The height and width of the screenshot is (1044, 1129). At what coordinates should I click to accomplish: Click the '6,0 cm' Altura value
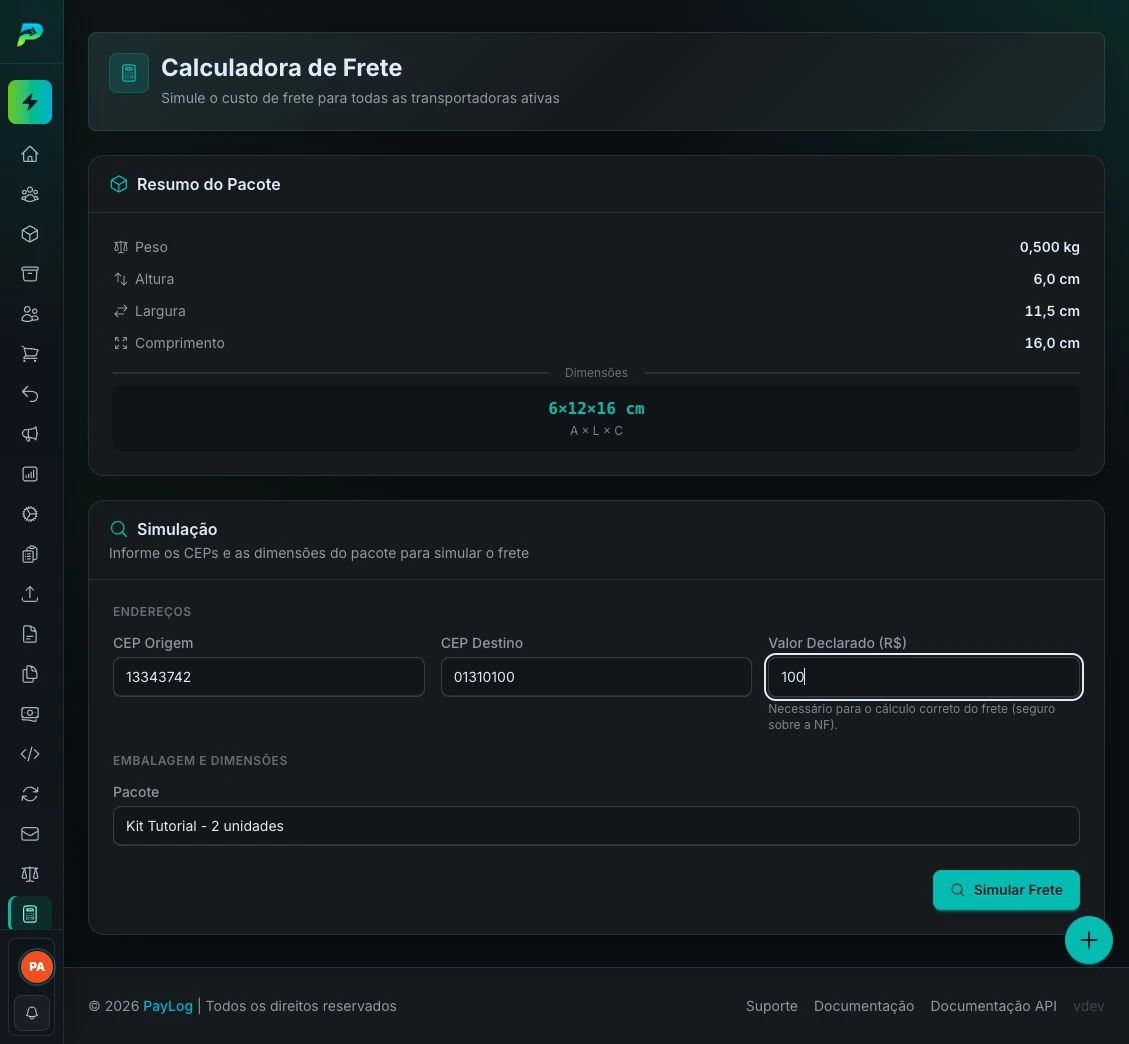coord(1056,279)
